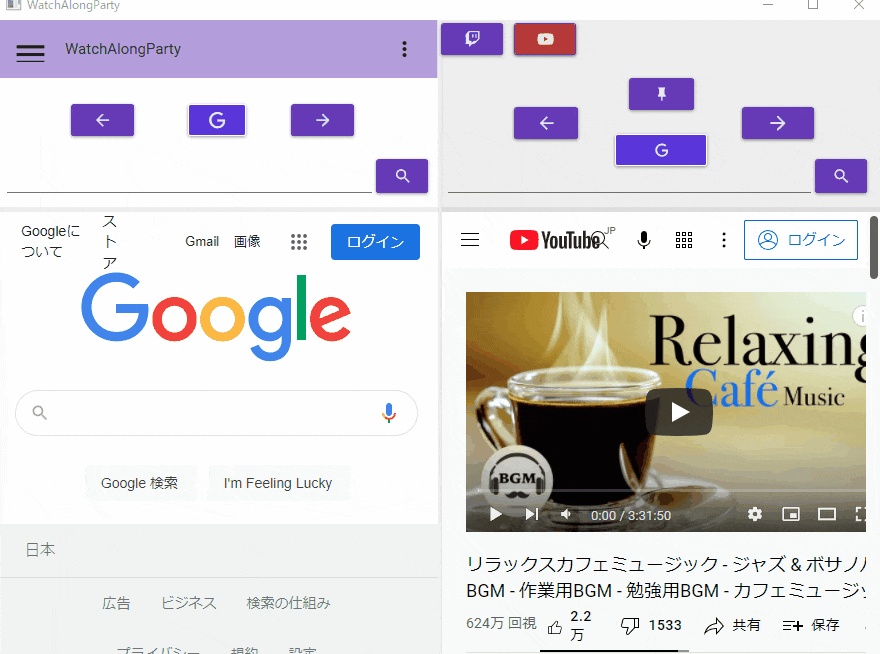The image size is (880, 654).
Task: Click the 日本 region text
Action: click(x=40, y=550)
